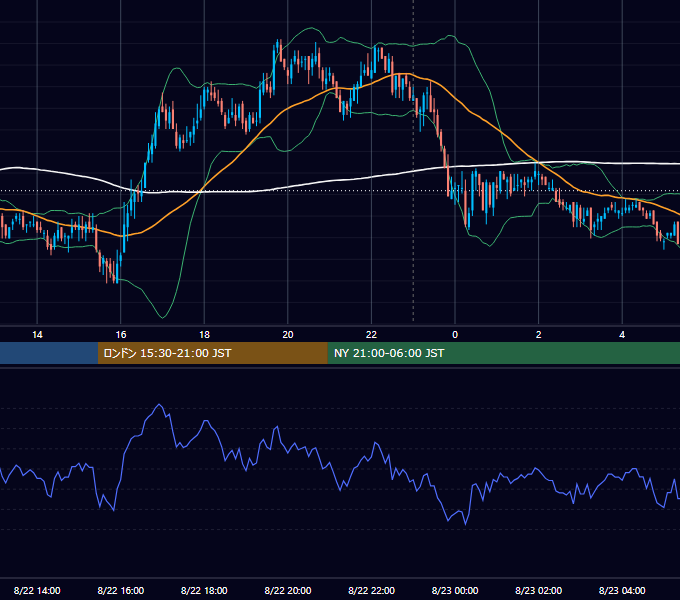This screenshot has width=680, height=600.
Task: Click the 8/22 20:00 date label
Action: click(288, 590)
